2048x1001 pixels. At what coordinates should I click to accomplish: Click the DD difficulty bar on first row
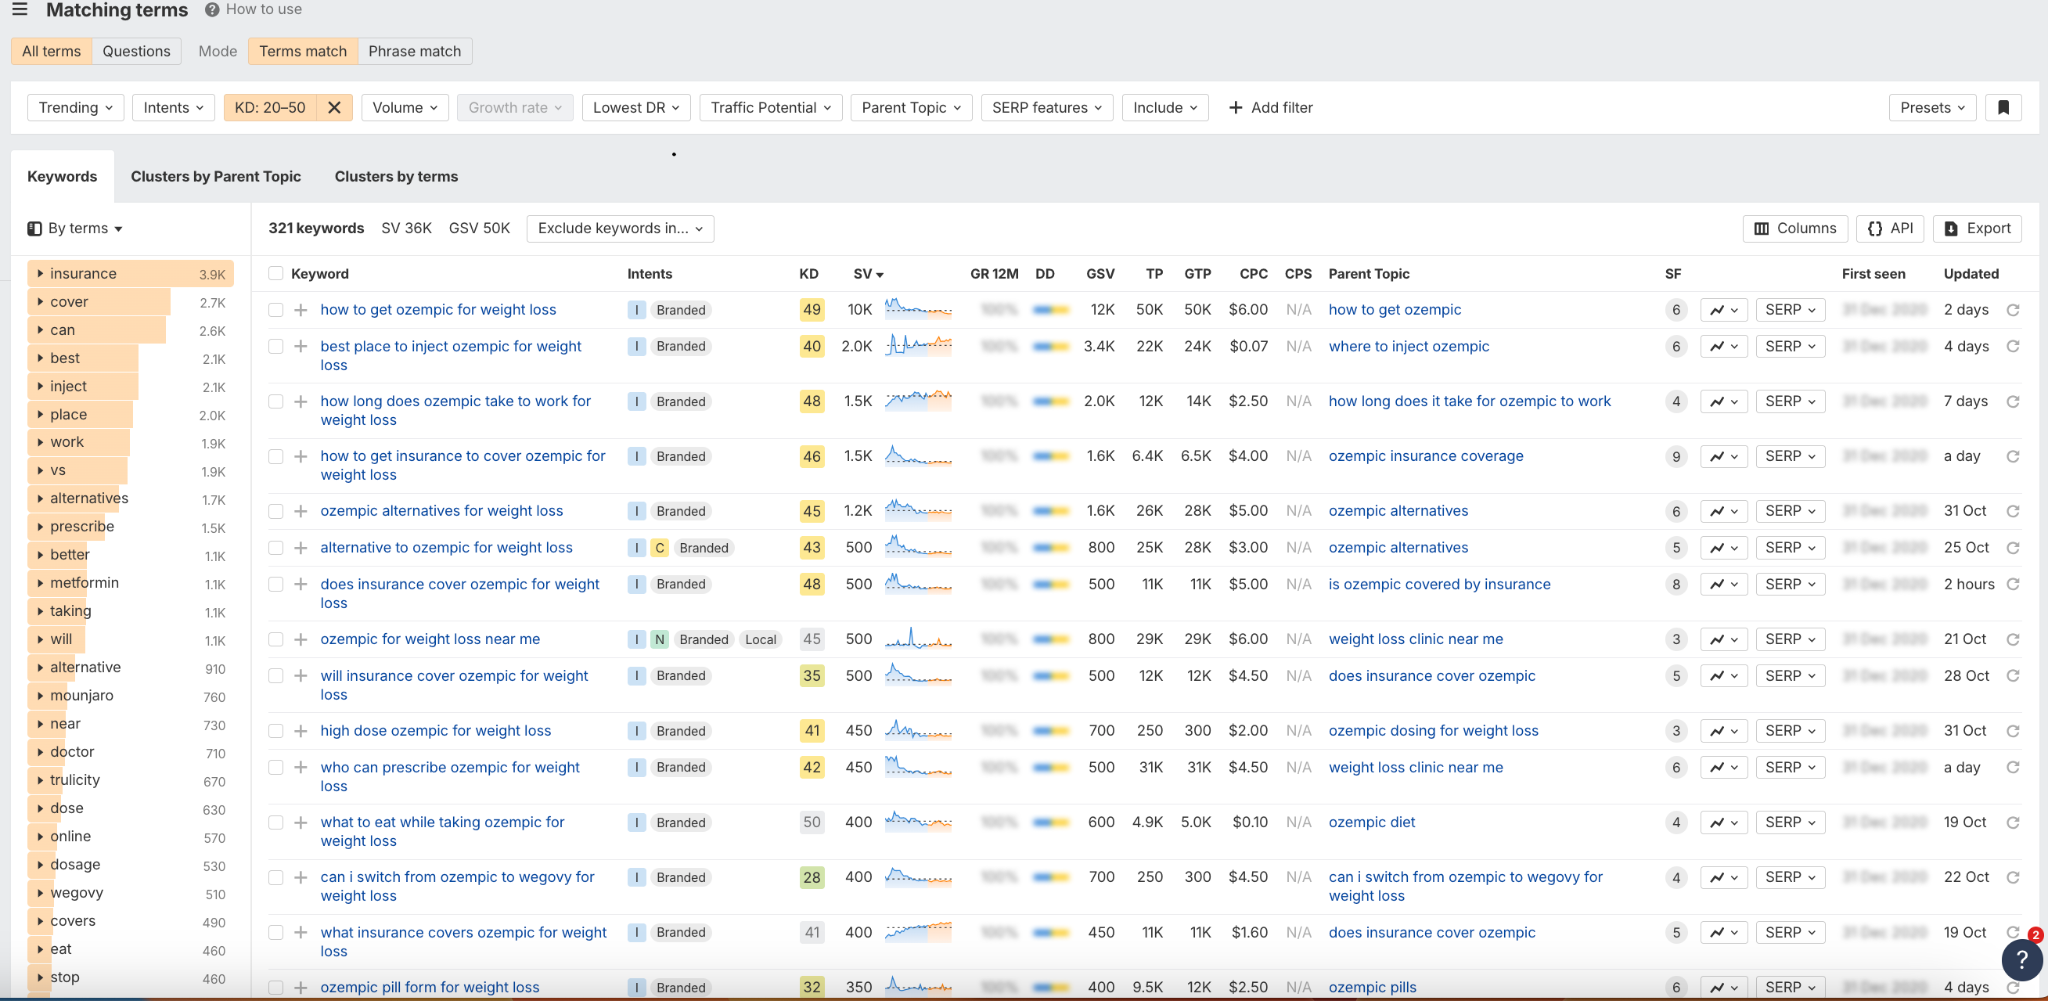click(1050, 309)
